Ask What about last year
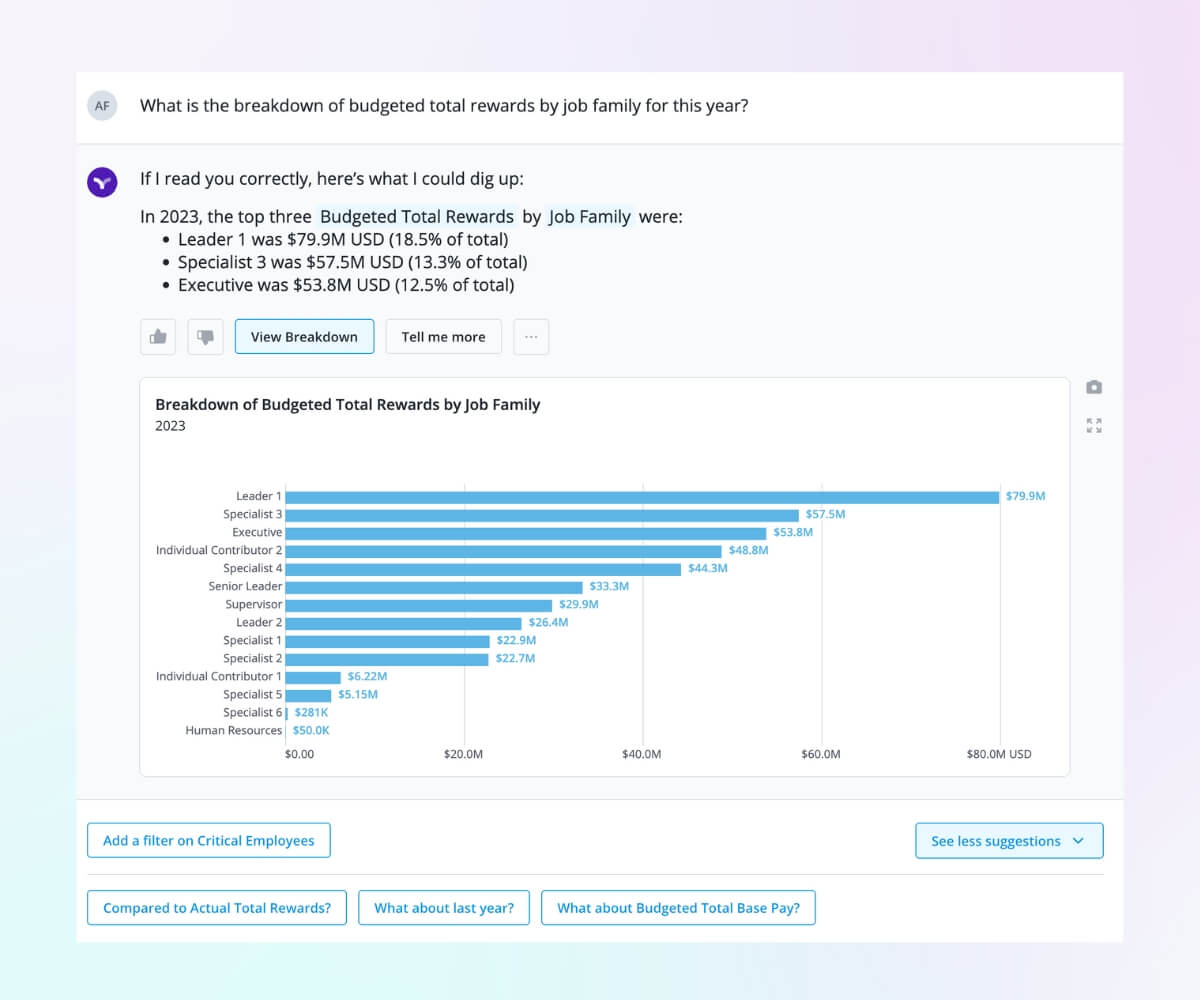The width and height of the screenshot is (1200, 1000). [444, 908]
